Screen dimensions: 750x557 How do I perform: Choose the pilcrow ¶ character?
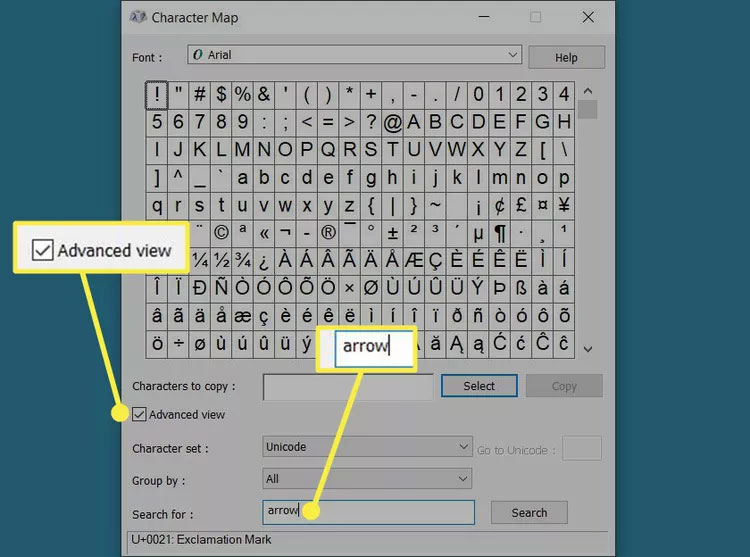coord(499,233)
